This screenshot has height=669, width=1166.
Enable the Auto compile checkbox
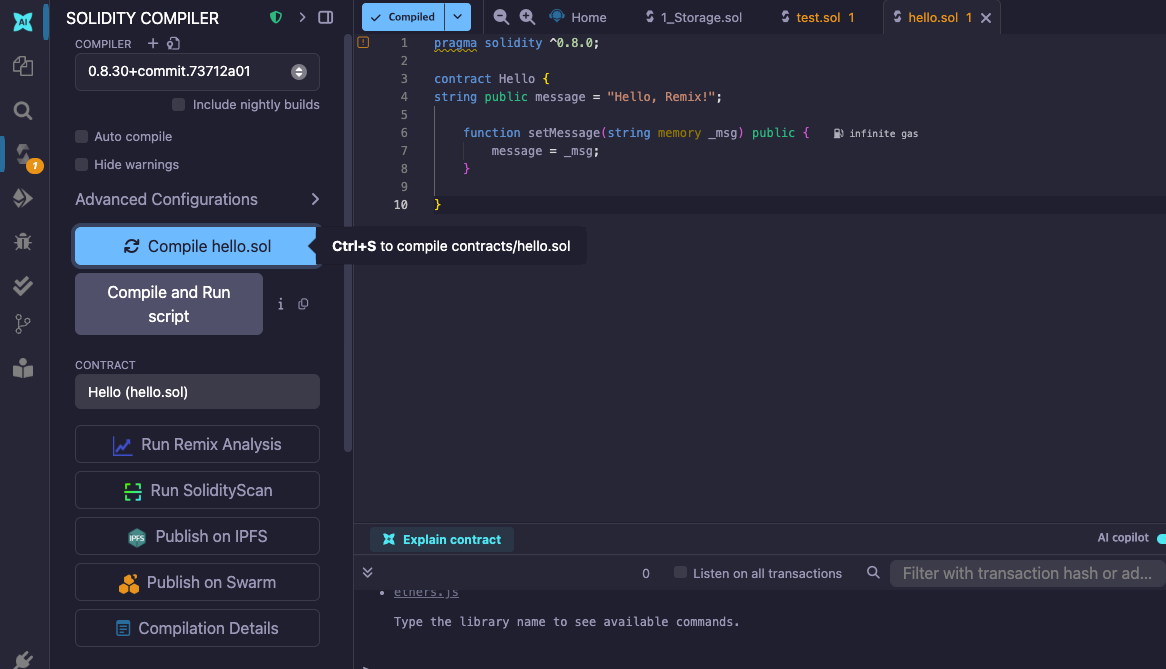(82, 137)
